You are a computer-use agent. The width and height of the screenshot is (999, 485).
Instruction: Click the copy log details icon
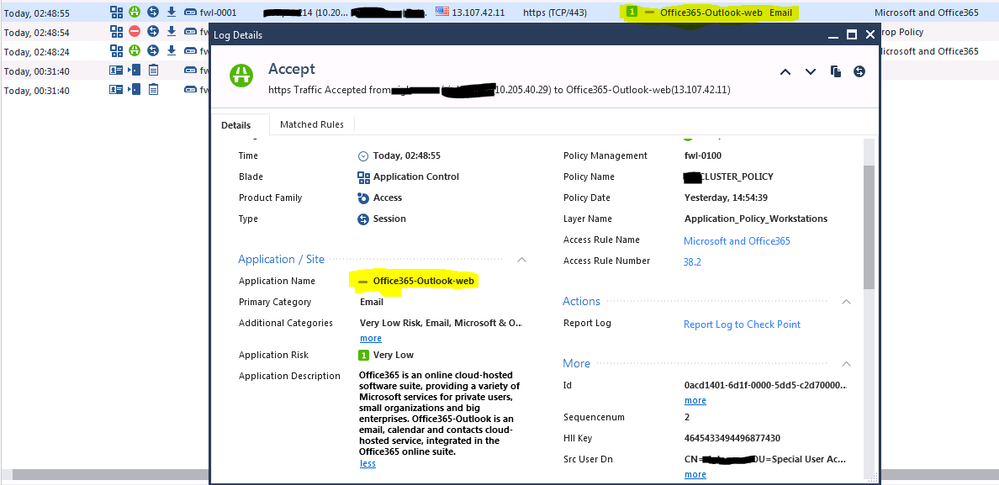(835, 72)
